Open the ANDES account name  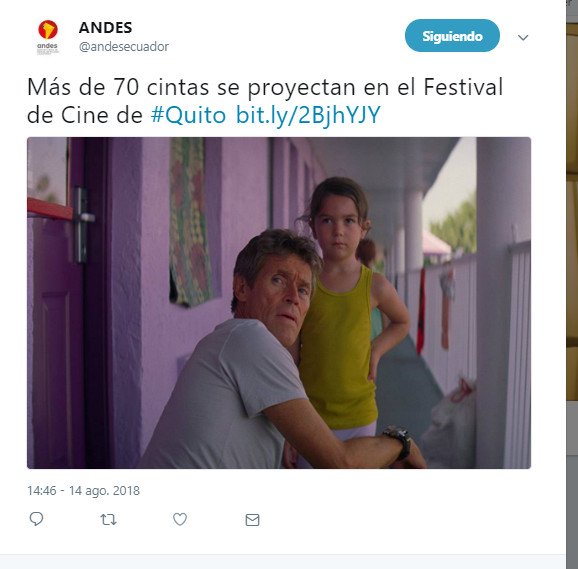point(105,28)
